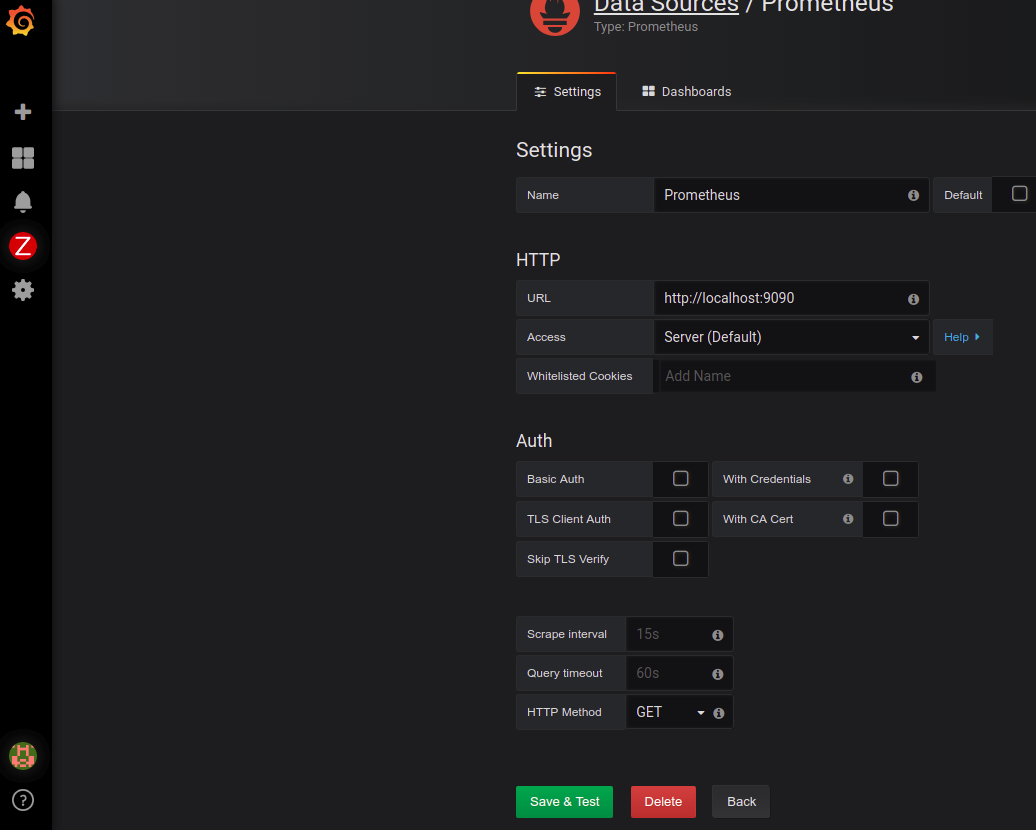The height and width of the screenshot is (830, 1036).
Task: Show info tooltip for Whitelisted Cookies
Action: (916, 377)
